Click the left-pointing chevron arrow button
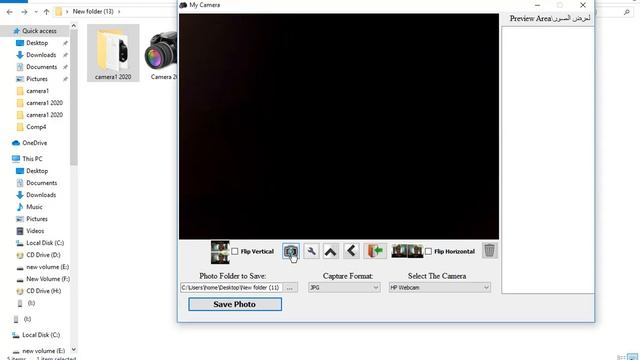The height and width of the screenshot is (360, 640). 351,251
